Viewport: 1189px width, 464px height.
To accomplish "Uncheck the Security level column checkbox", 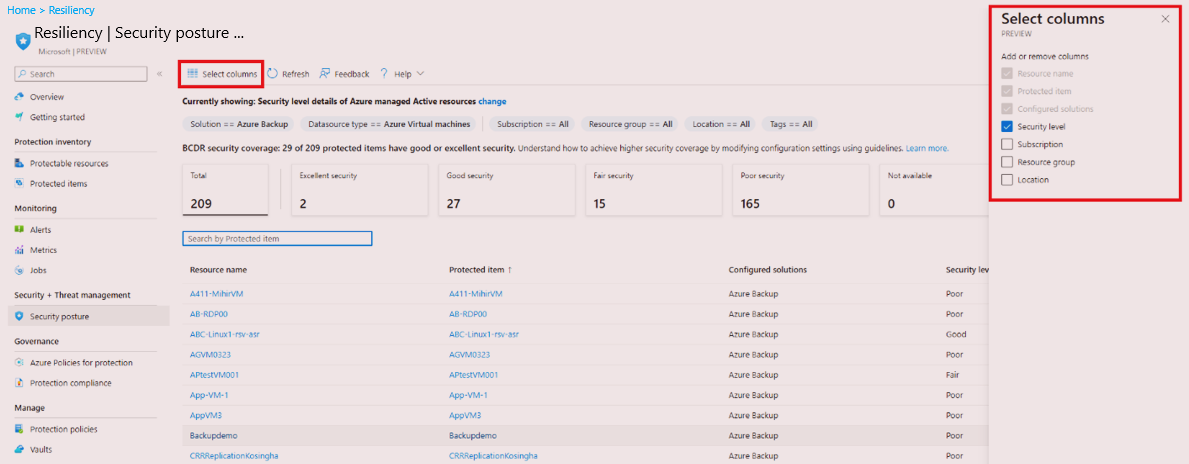I will (x=1007, y=127).
